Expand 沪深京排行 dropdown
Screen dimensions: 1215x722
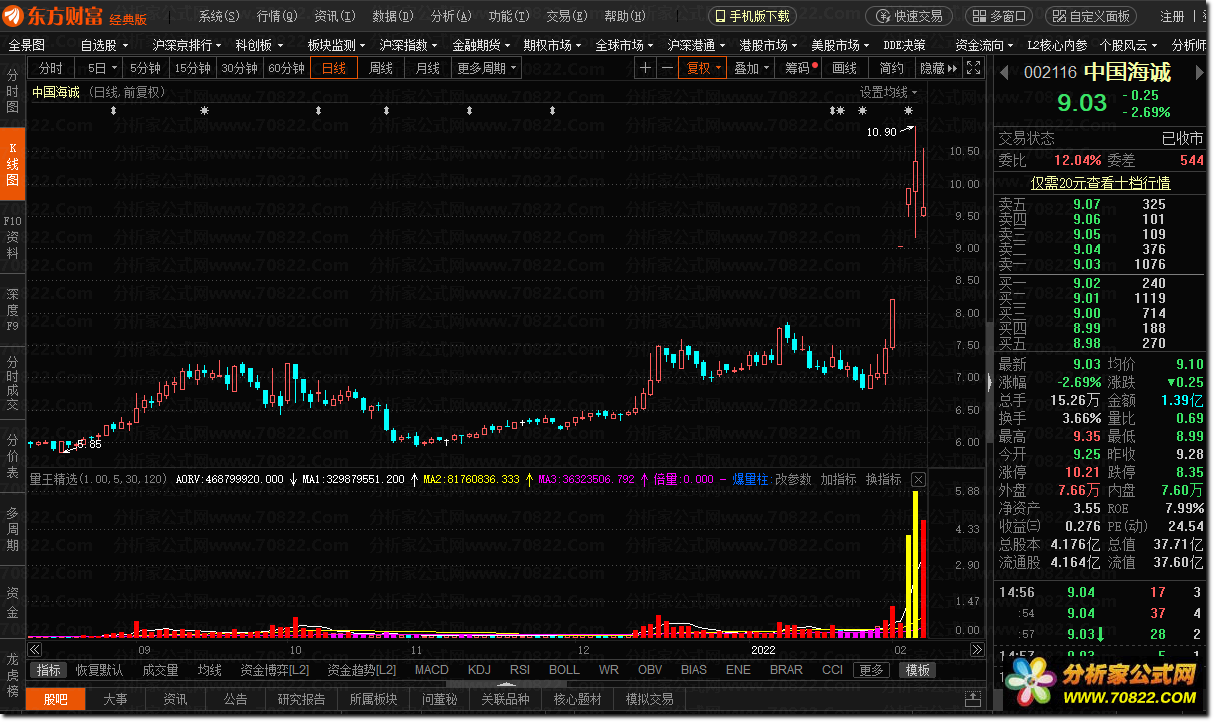(187, 45)
